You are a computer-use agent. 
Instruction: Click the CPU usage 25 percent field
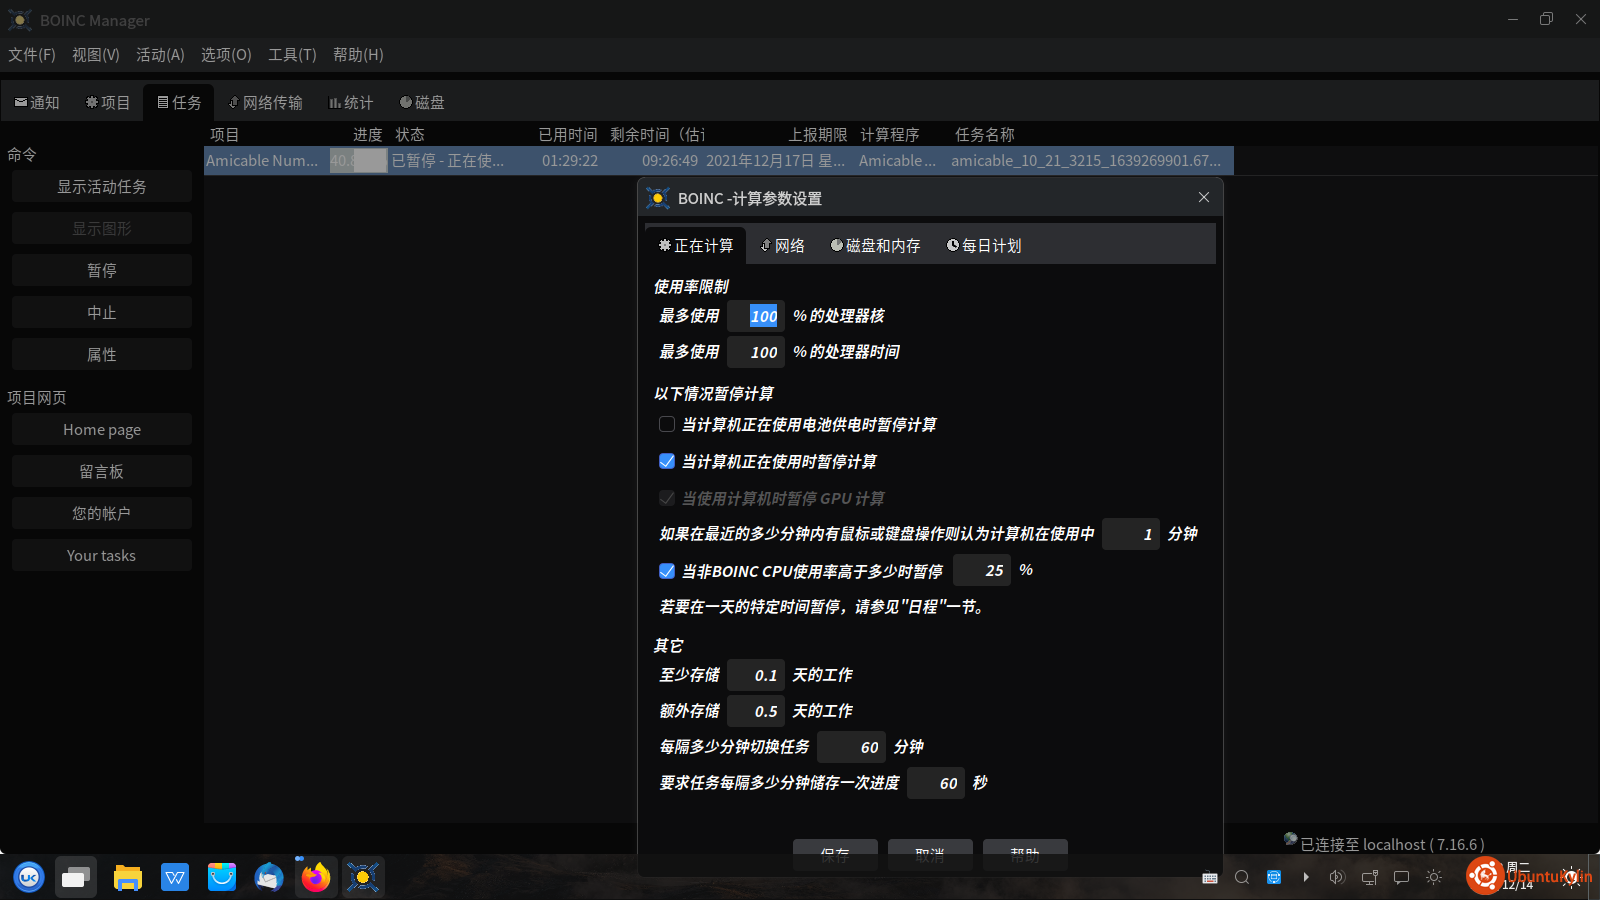[982, 570]
